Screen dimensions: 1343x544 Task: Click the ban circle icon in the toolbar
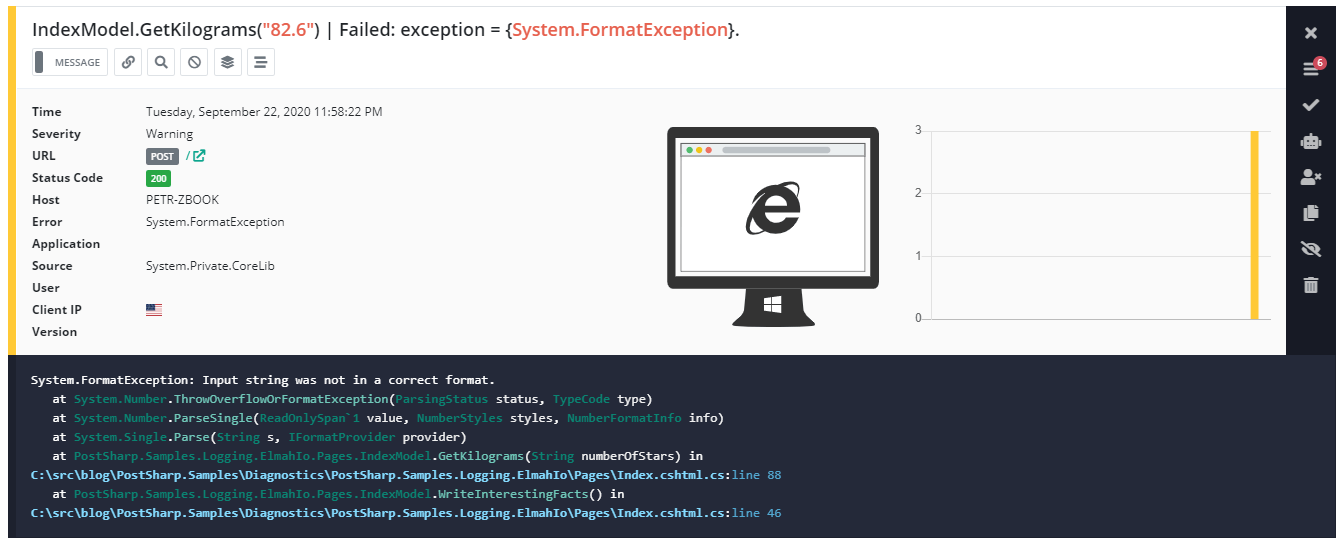[194, 62]
